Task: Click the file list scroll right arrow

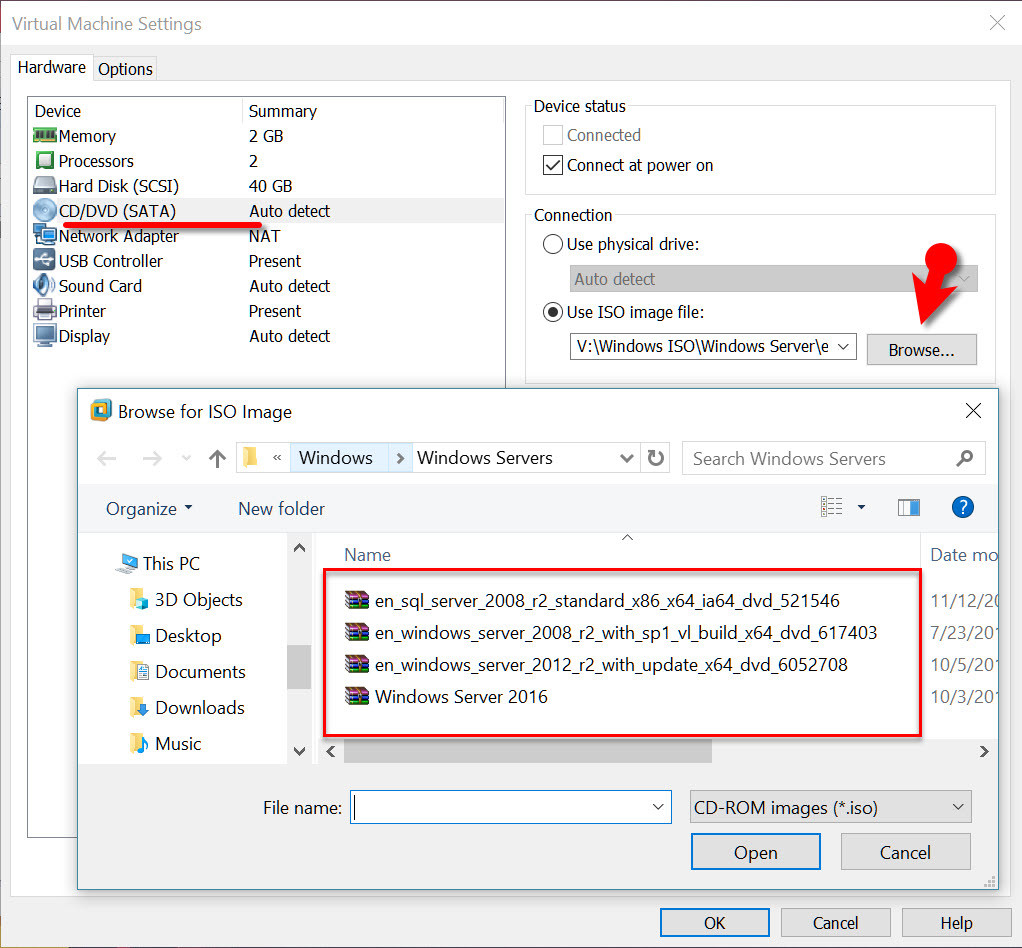Action: pyautogui.click(x=984, y=751)
